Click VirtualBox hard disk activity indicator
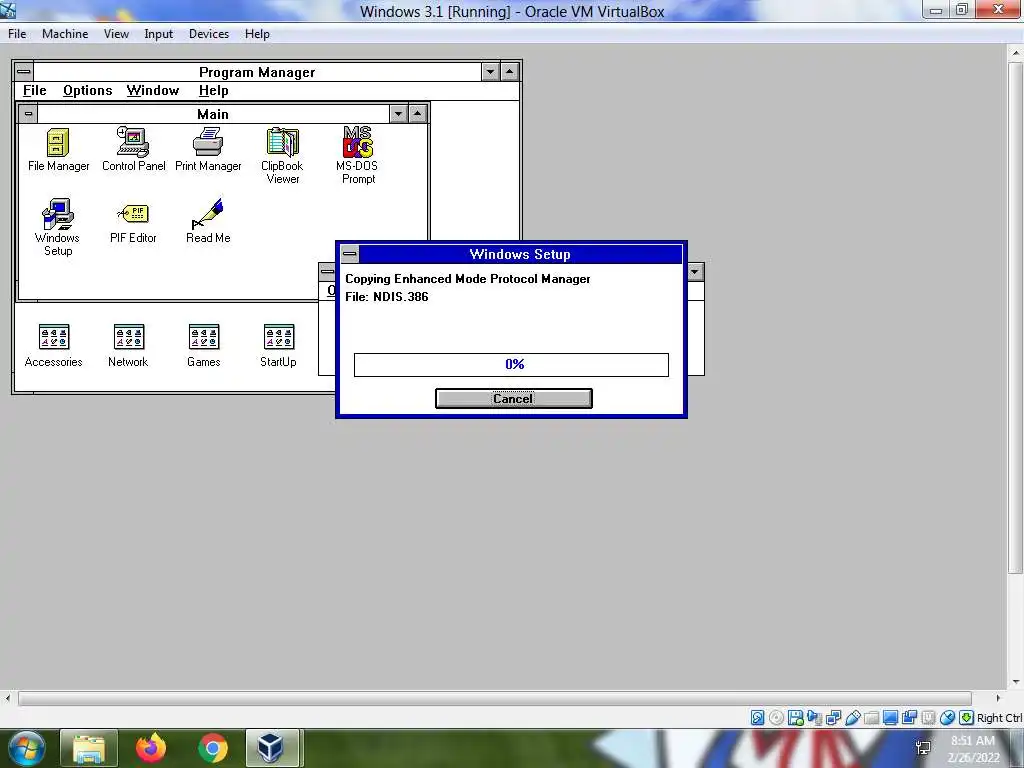Viewport: 1024px width, 768px height. pos(758,718)
